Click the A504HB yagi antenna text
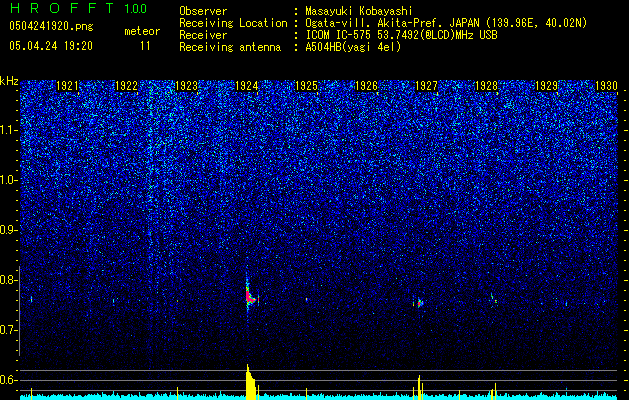 click(x=353, y=47)
